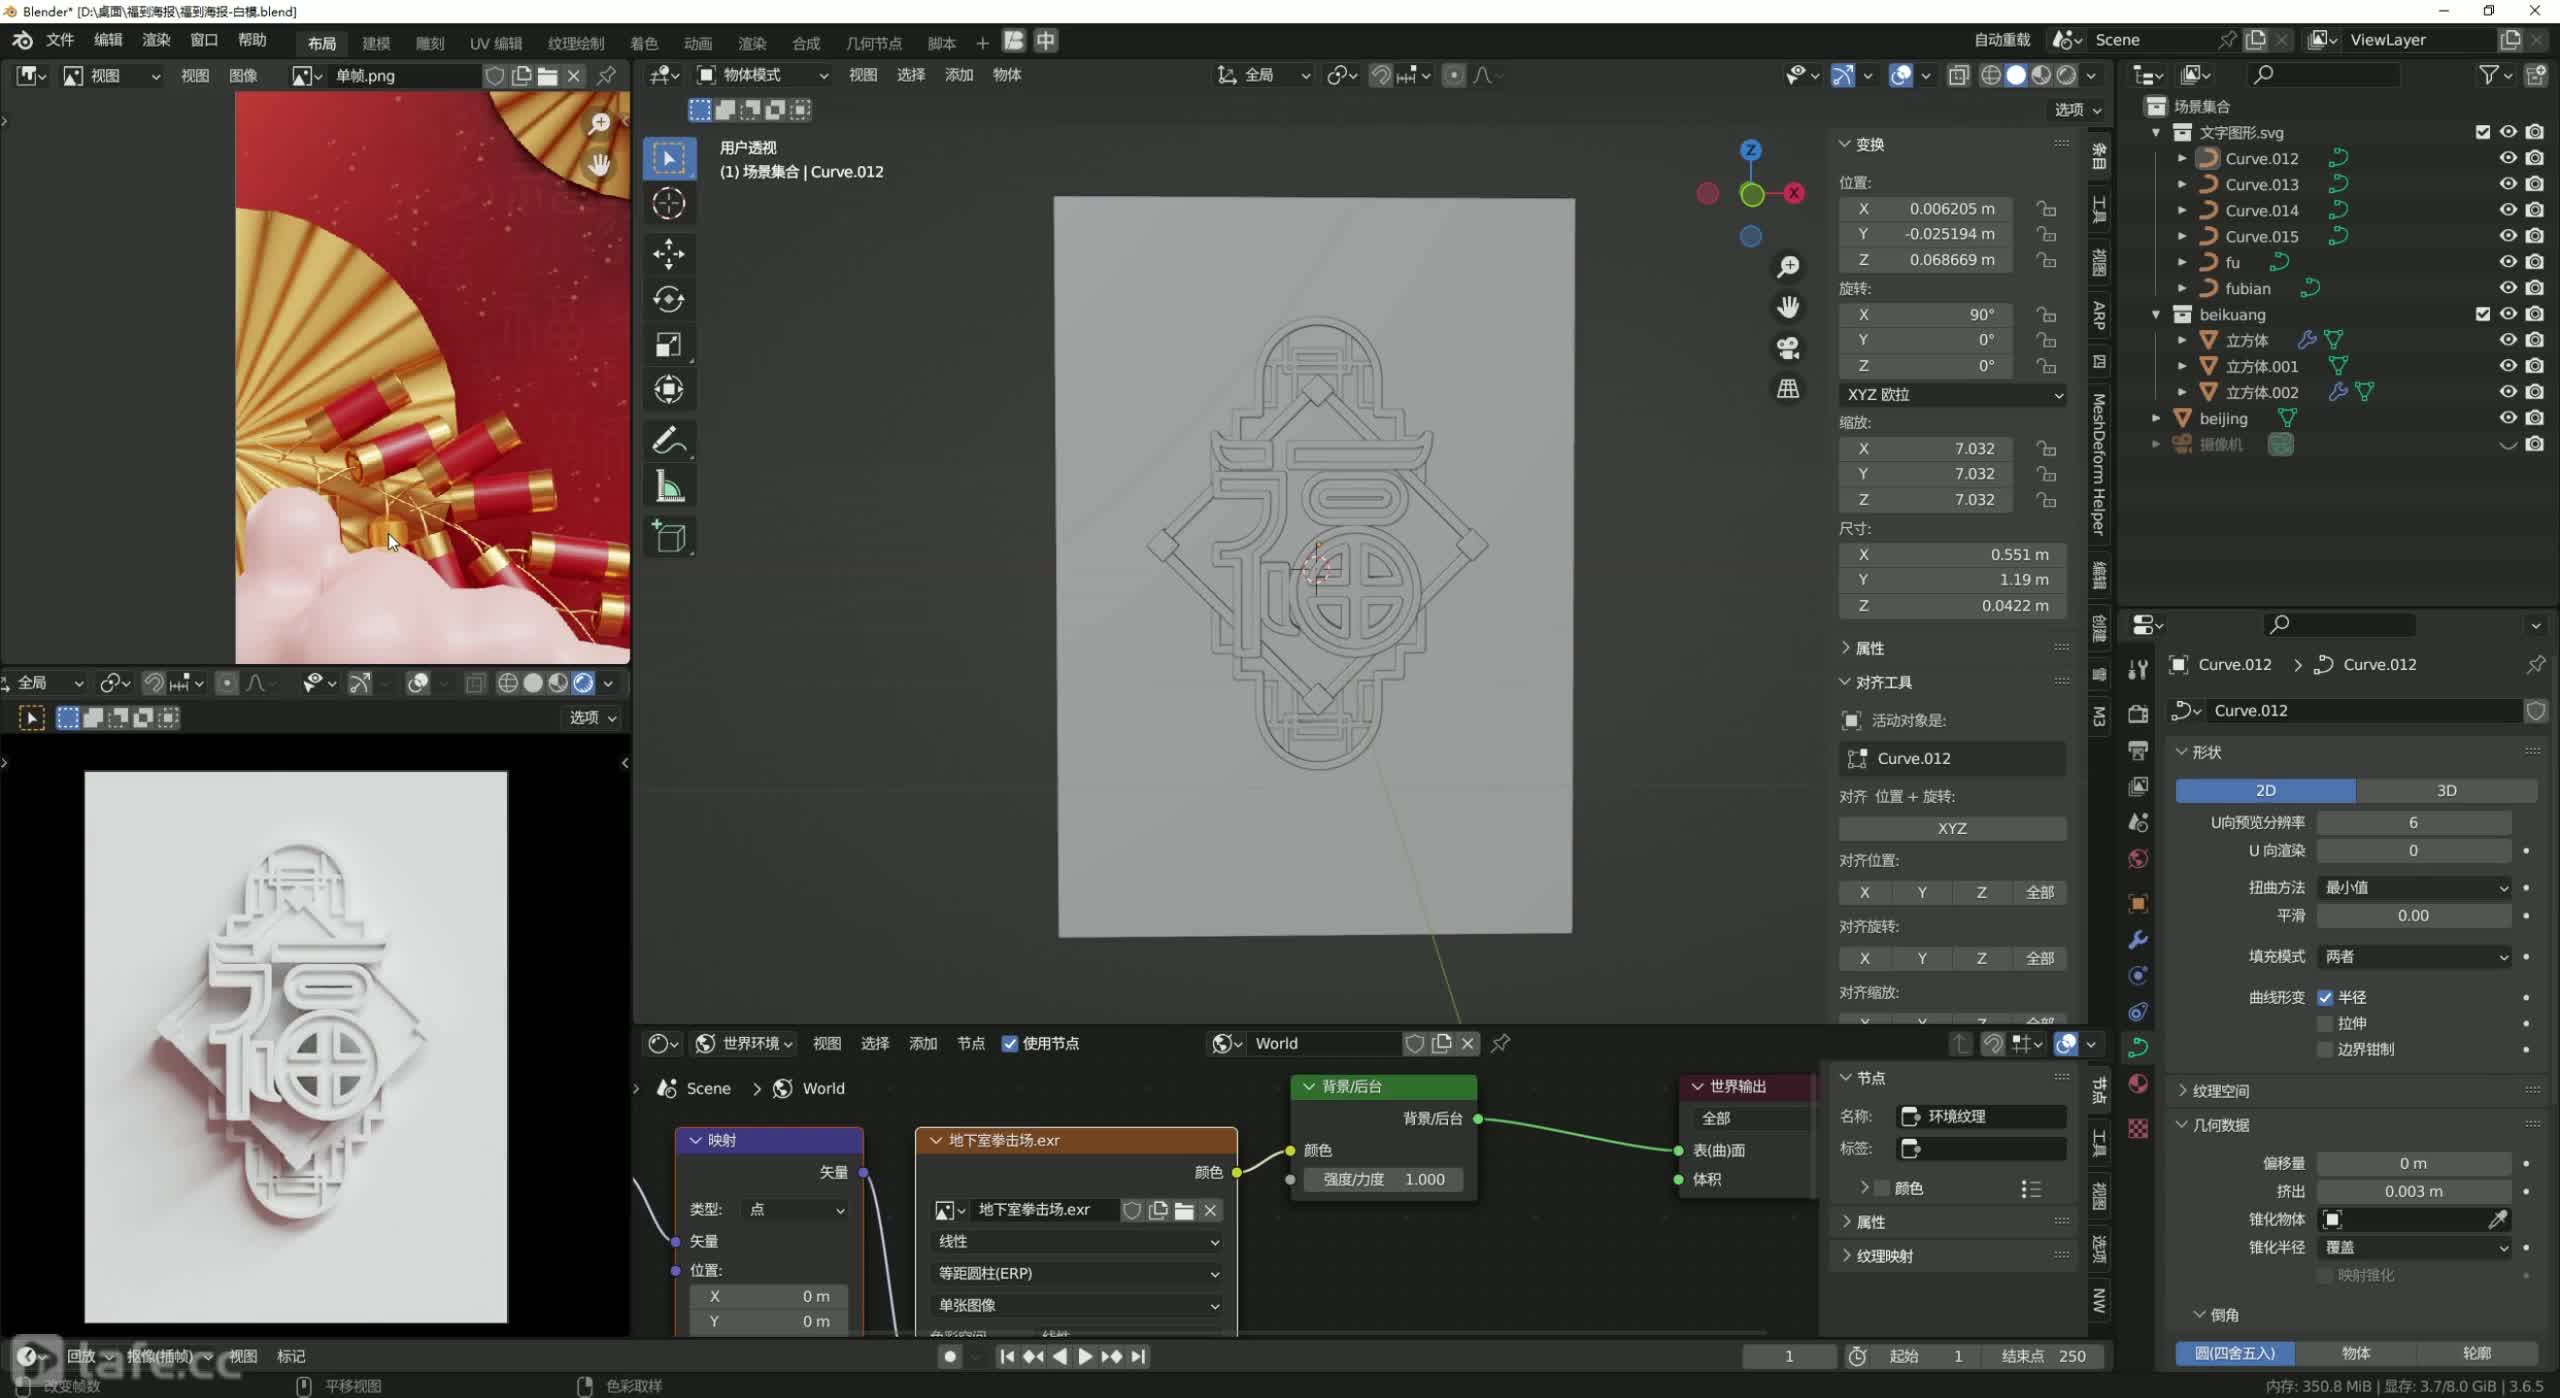Uncheck 文字图形.svg collection checkbox
Viewport: 2560px width, 1398px height.
(2482, 132)
